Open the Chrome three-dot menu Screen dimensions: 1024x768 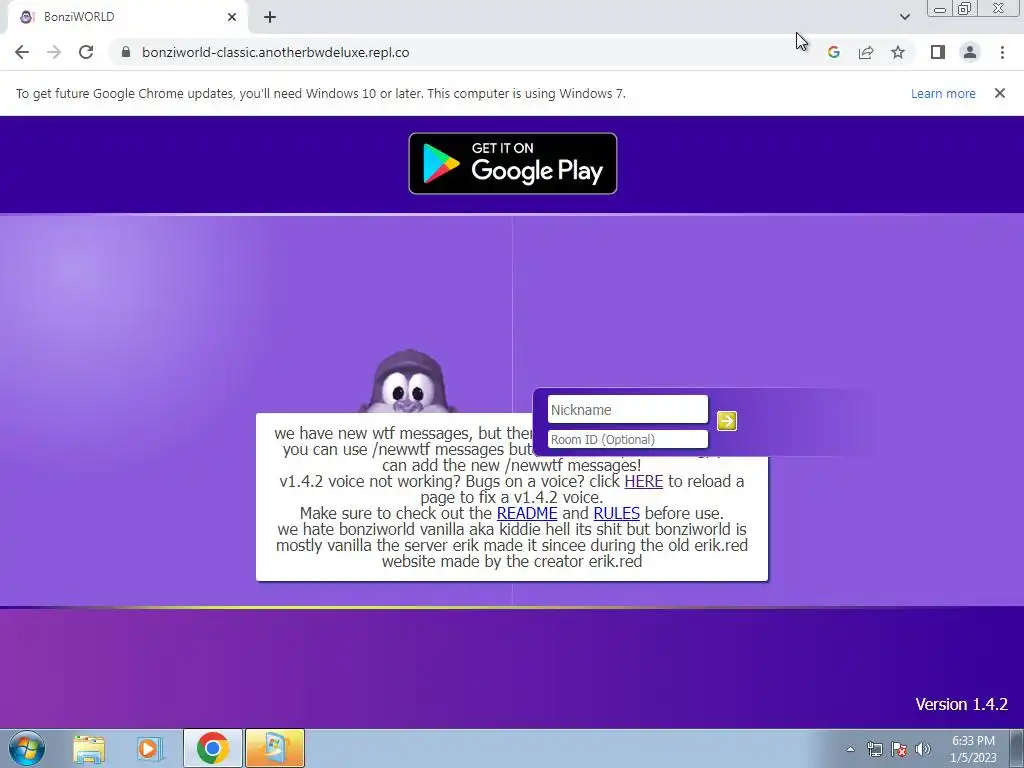(x=1002, y=52)
